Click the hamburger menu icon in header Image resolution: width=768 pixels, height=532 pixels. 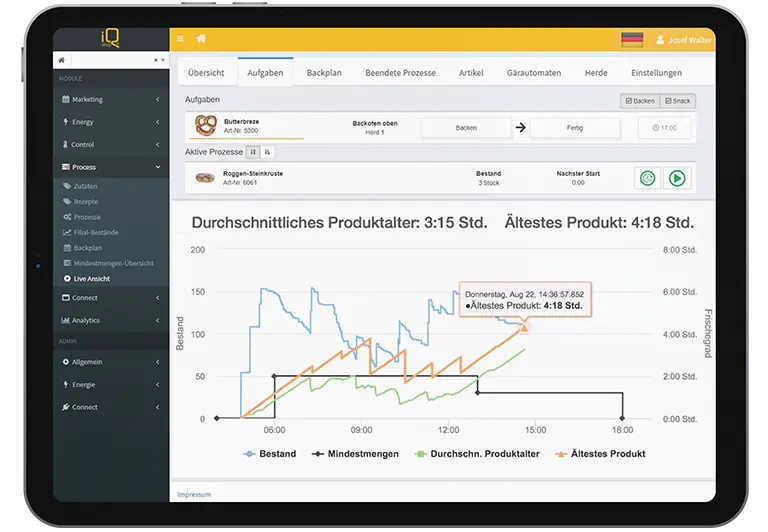pyautogui.click(x=180, y=39)
